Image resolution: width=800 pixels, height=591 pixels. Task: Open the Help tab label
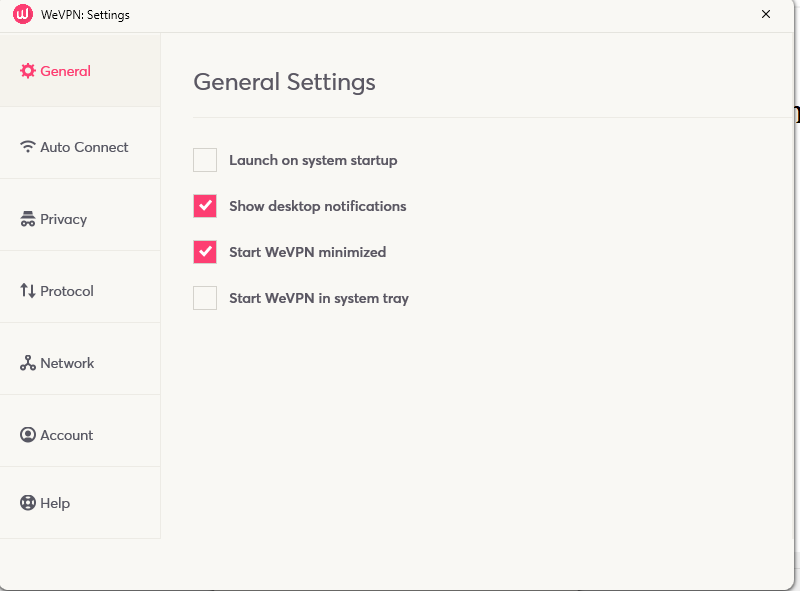coord(55,503)
